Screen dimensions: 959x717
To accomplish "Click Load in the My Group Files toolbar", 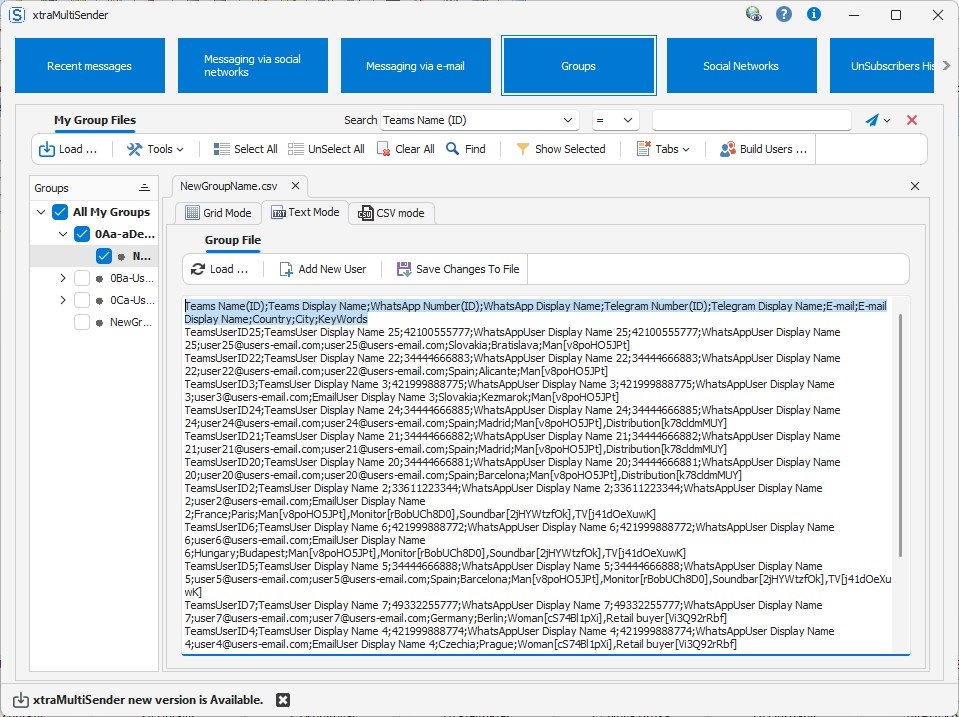I will [68, 149].
